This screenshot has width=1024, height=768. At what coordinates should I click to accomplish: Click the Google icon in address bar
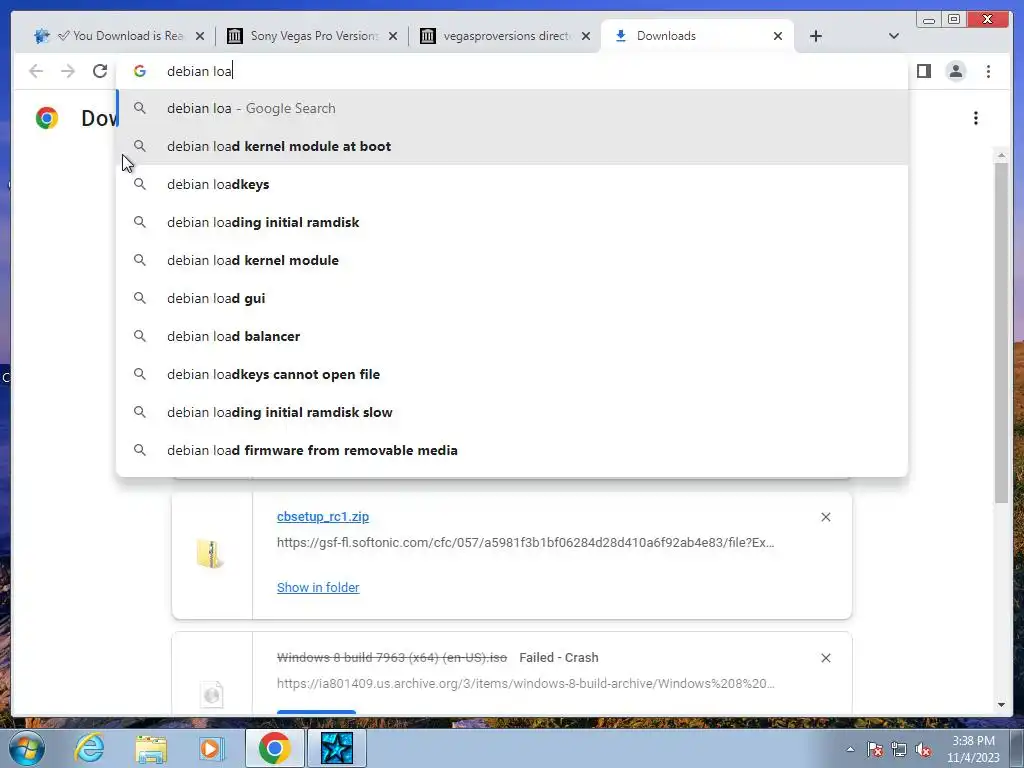[x=140, y=71]
